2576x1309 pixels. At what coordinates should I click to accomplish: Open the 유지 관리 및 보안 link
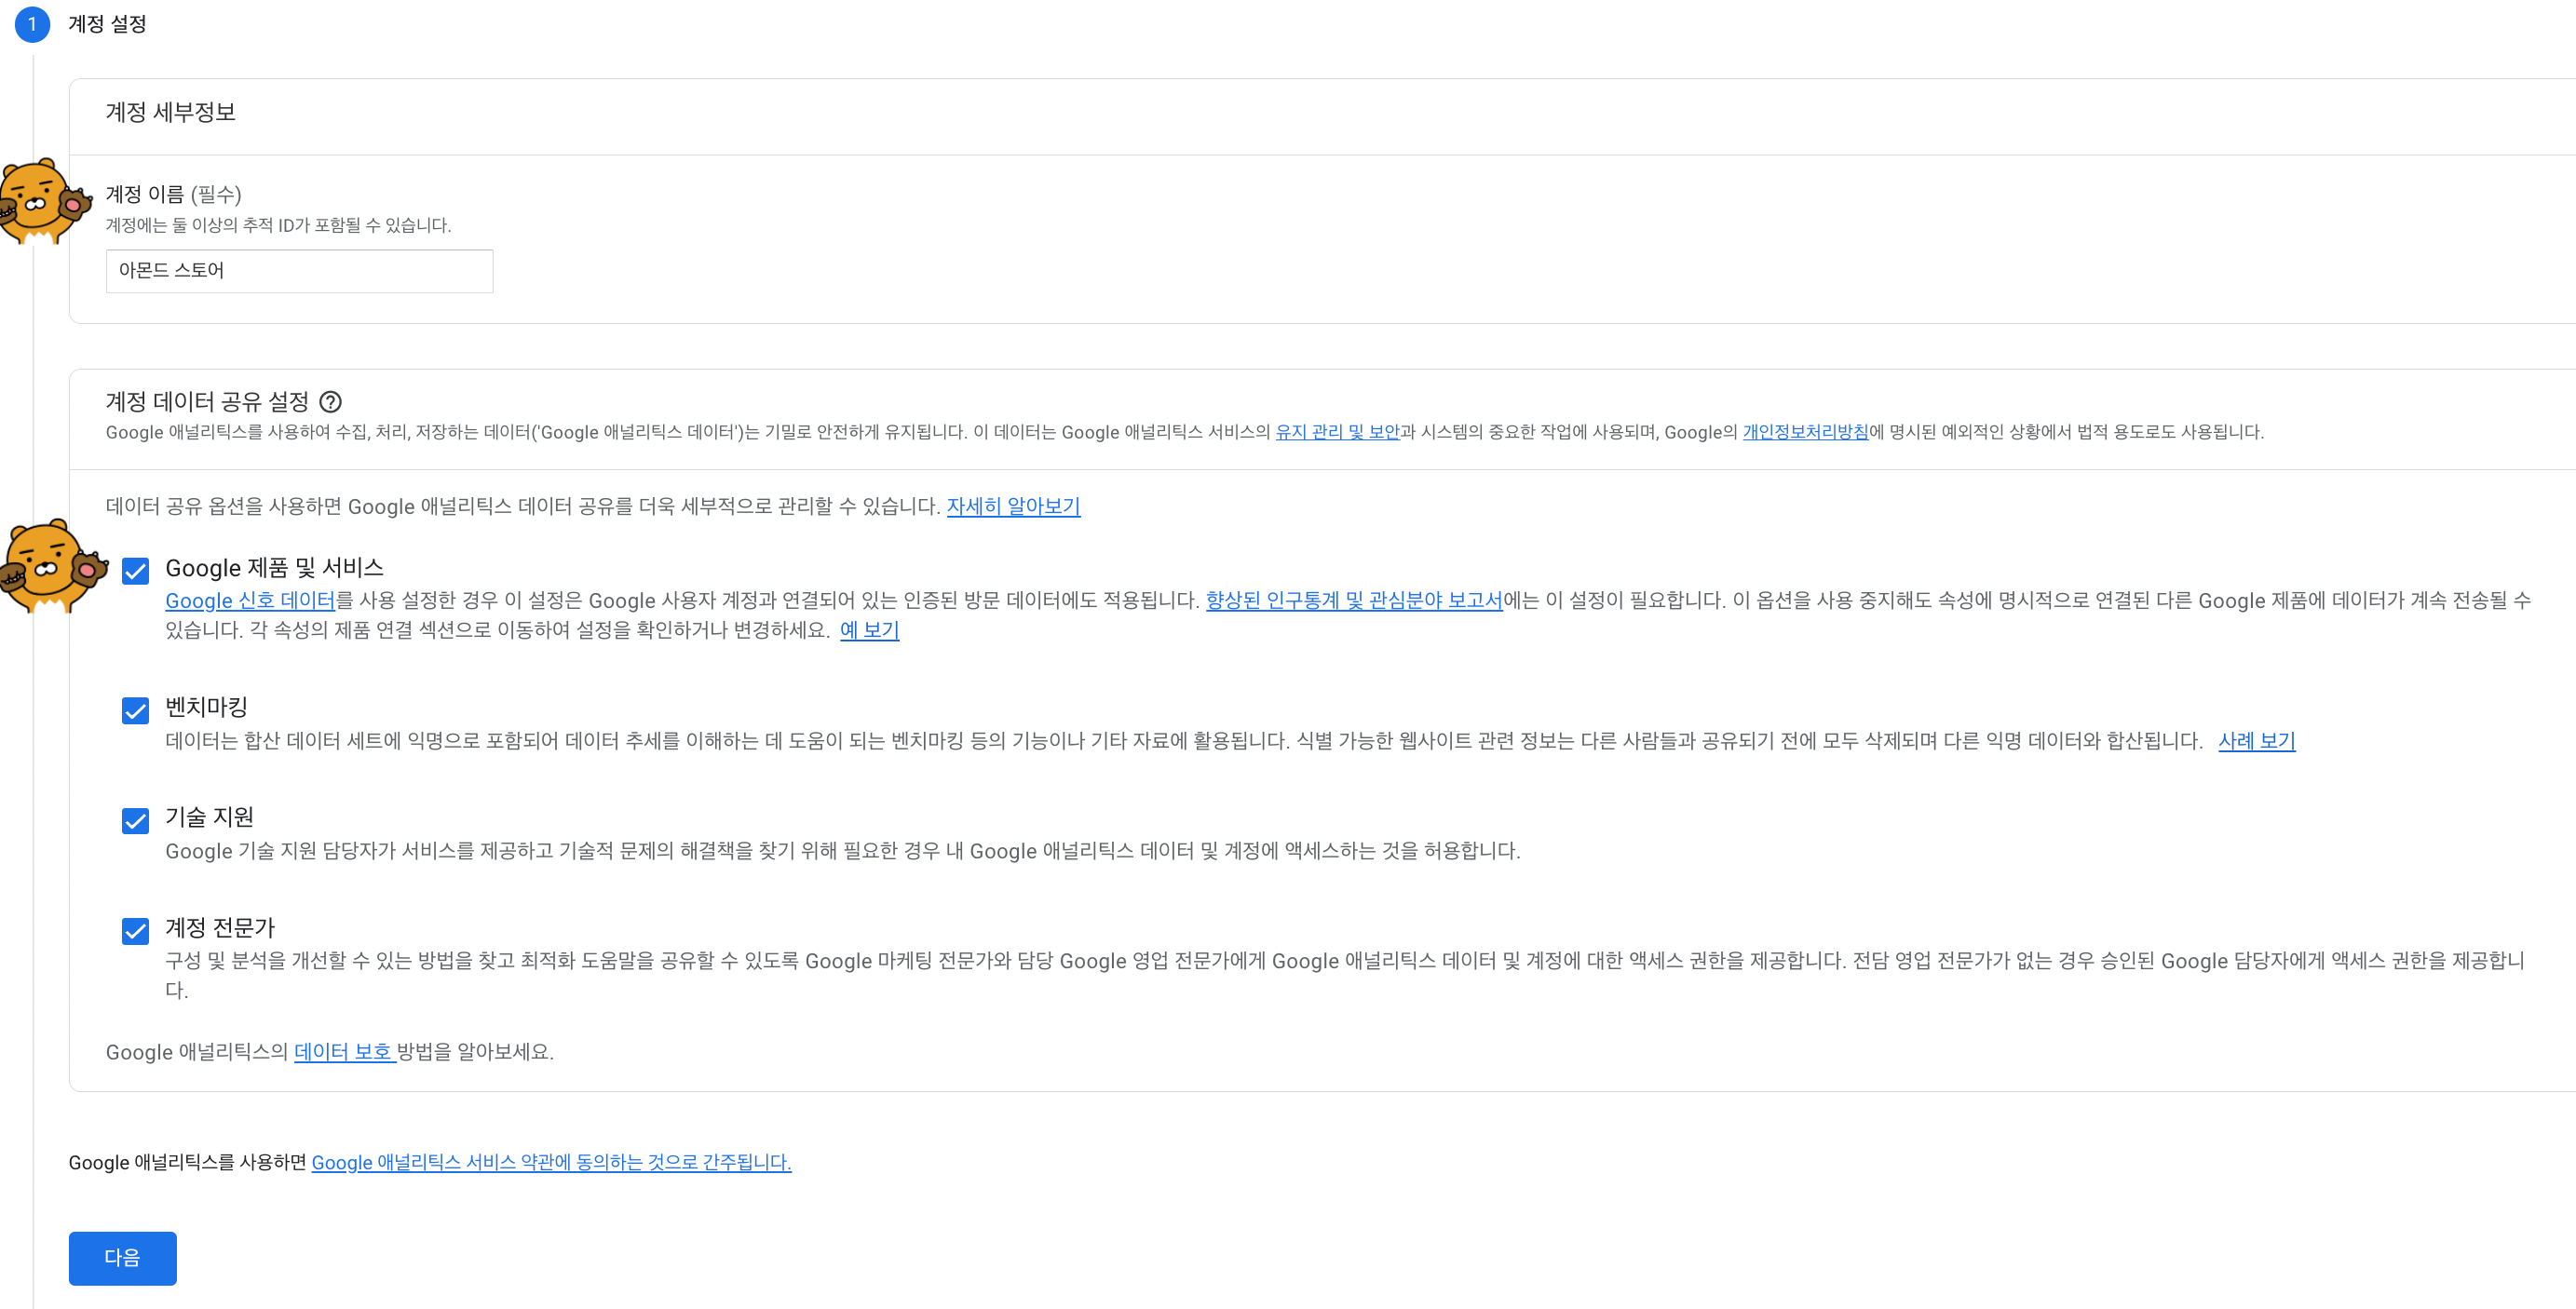(1337, 432)
